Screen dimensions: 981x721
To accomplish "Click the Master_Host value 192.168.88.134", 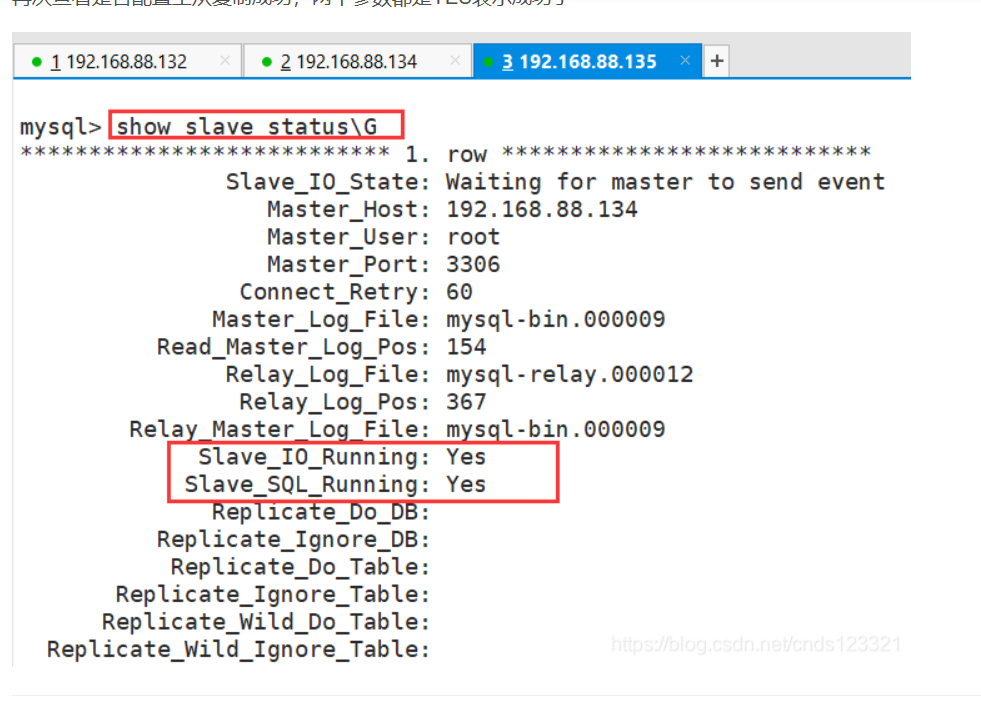I will click(541, 210).
